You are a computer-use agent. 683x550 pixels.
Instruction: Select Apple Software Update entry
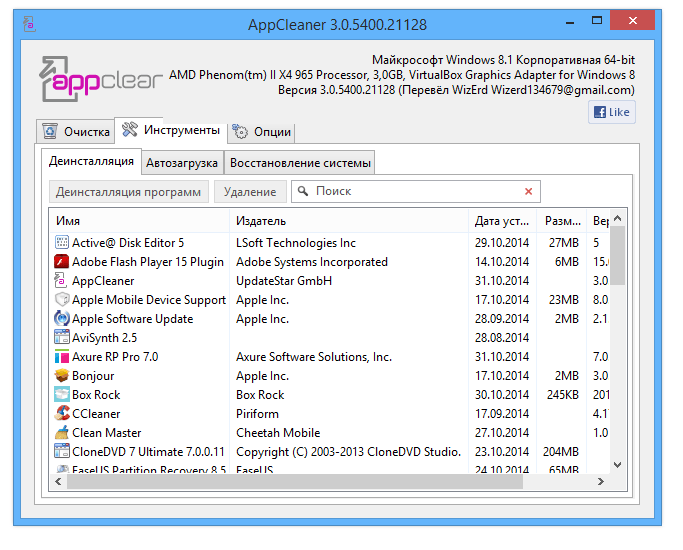click(x=132, y=319)
